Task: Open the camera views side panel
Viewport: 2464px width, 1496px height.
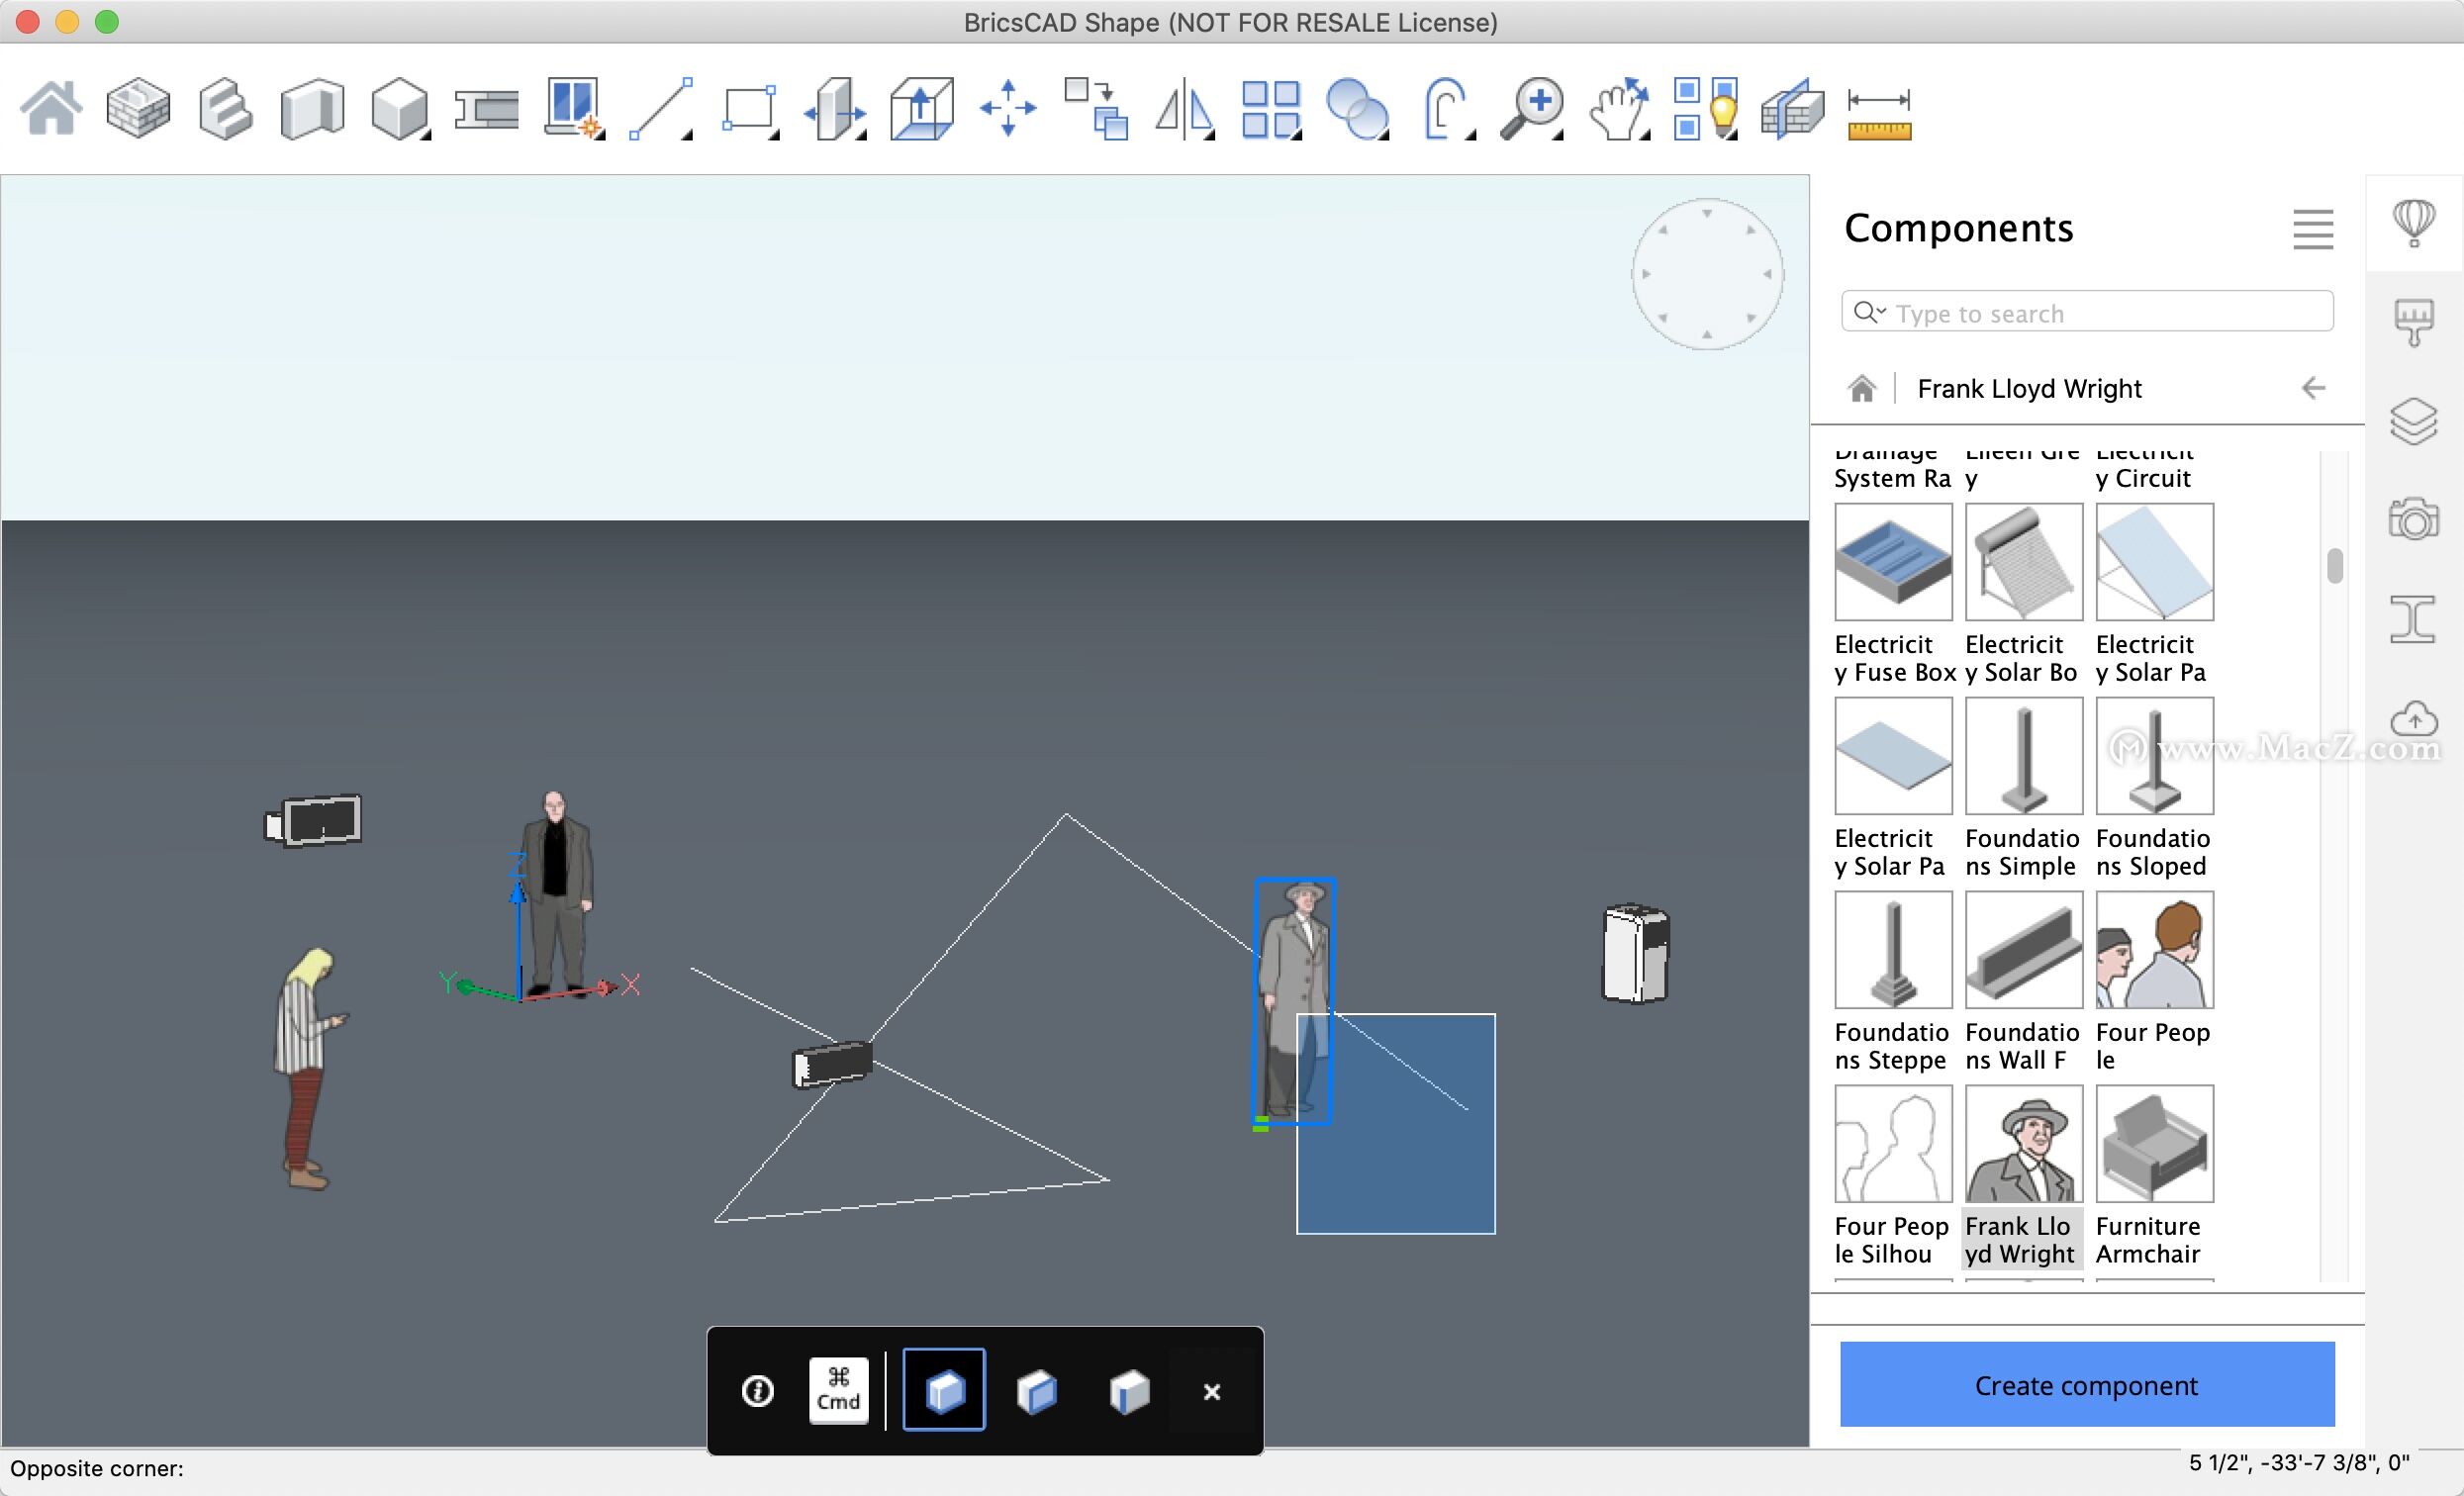Action: (2413, 519)
